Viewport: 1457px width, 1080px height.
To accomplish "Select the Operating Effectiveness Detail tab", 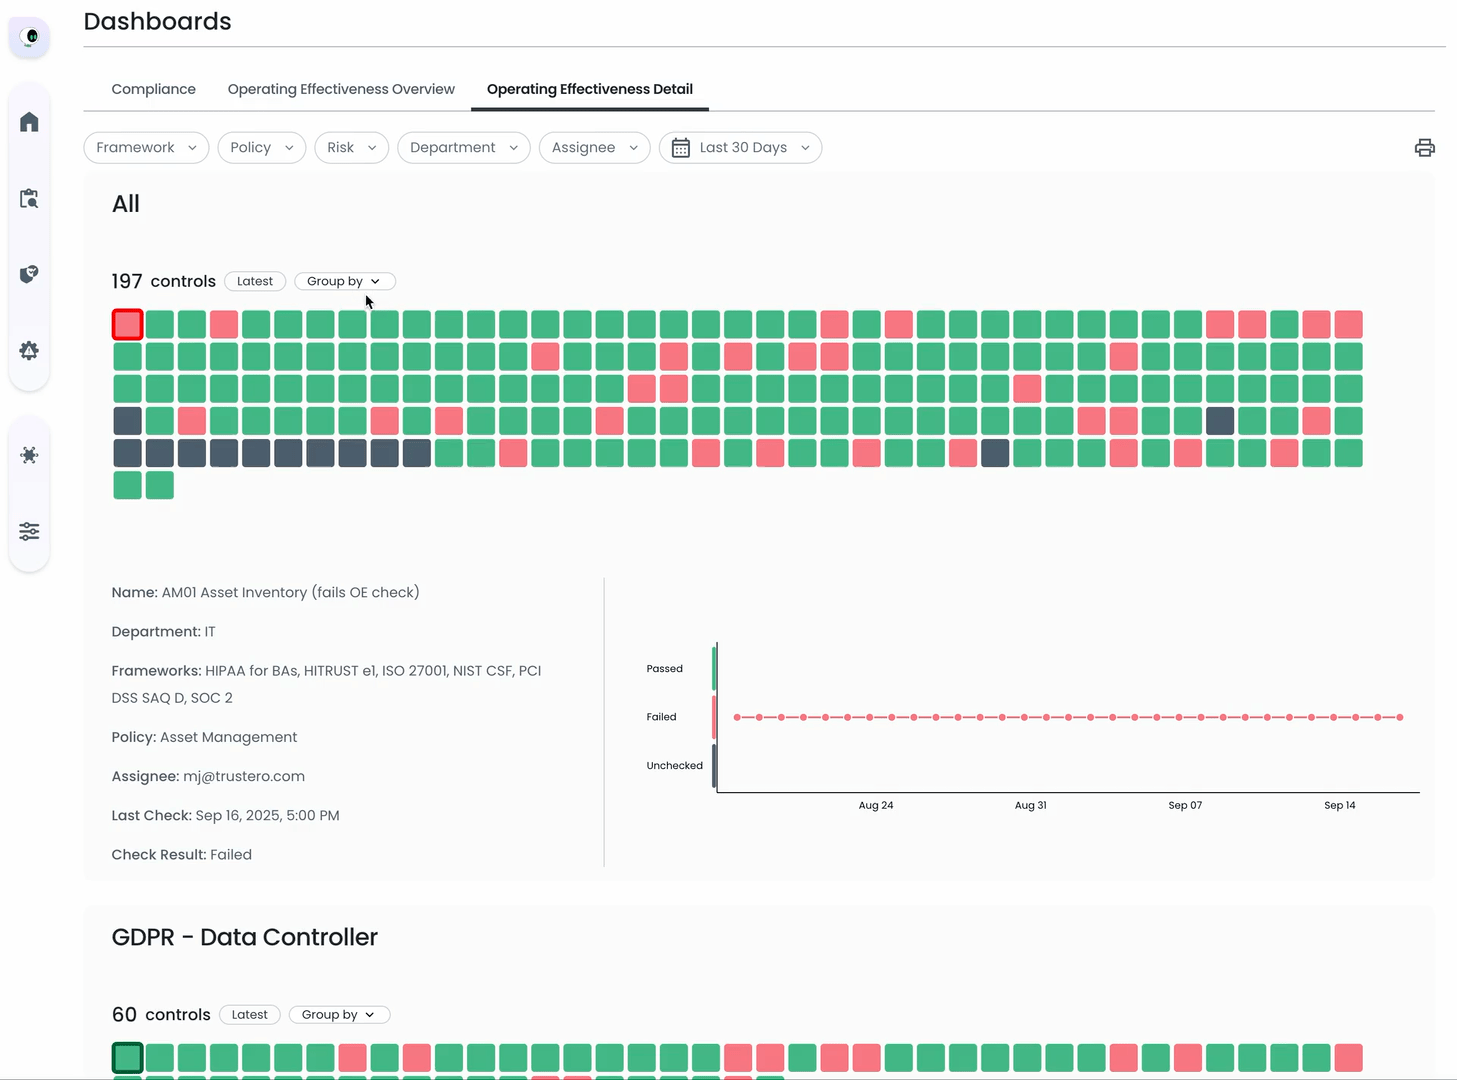I will pyautogui.click(x=590, y=89).
